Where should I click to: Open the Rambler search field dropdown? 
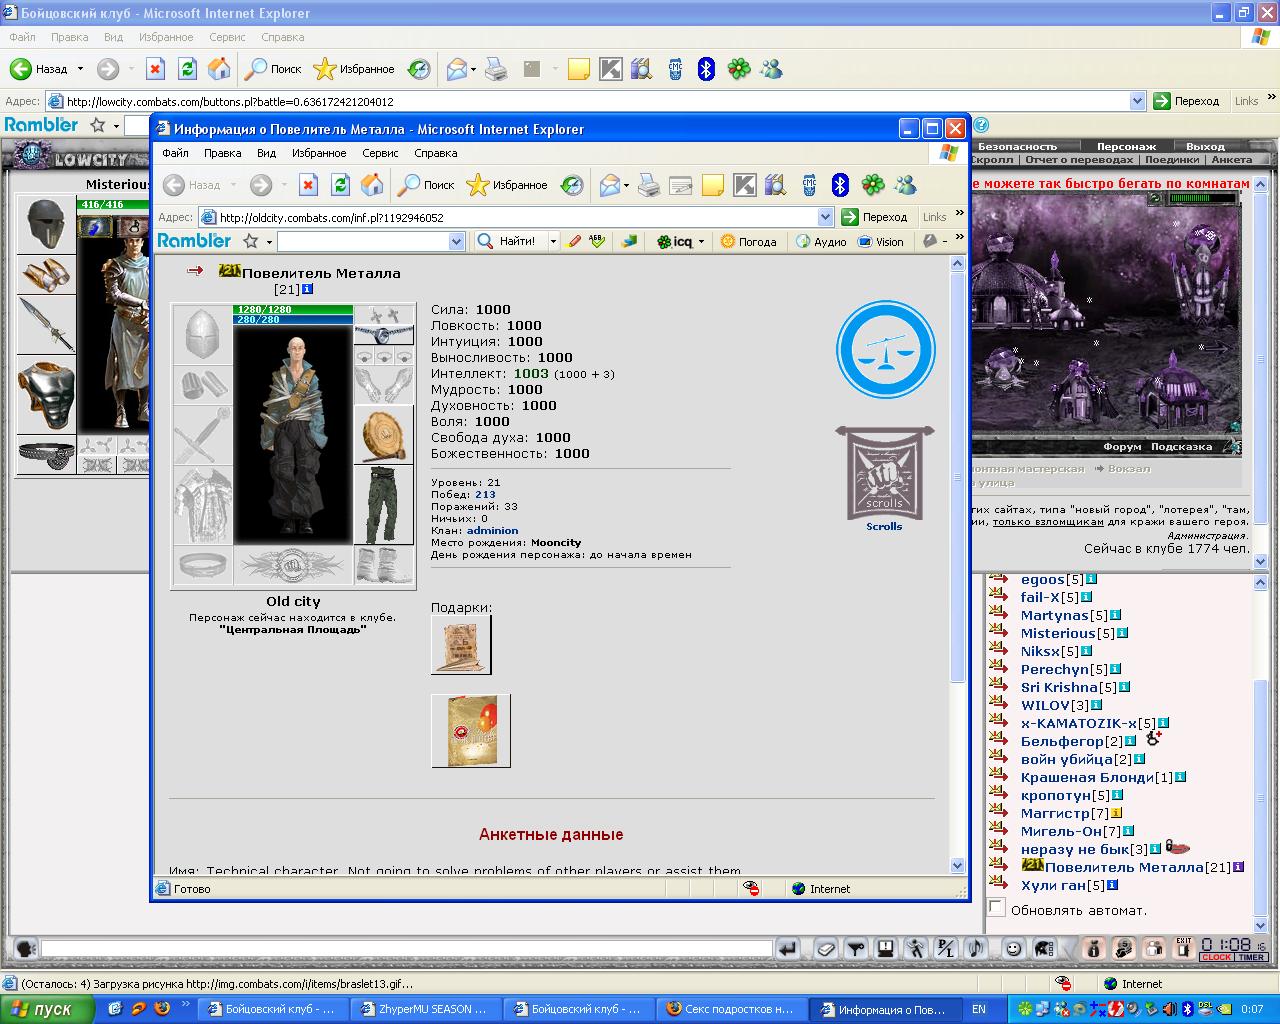tap(457, 241)
